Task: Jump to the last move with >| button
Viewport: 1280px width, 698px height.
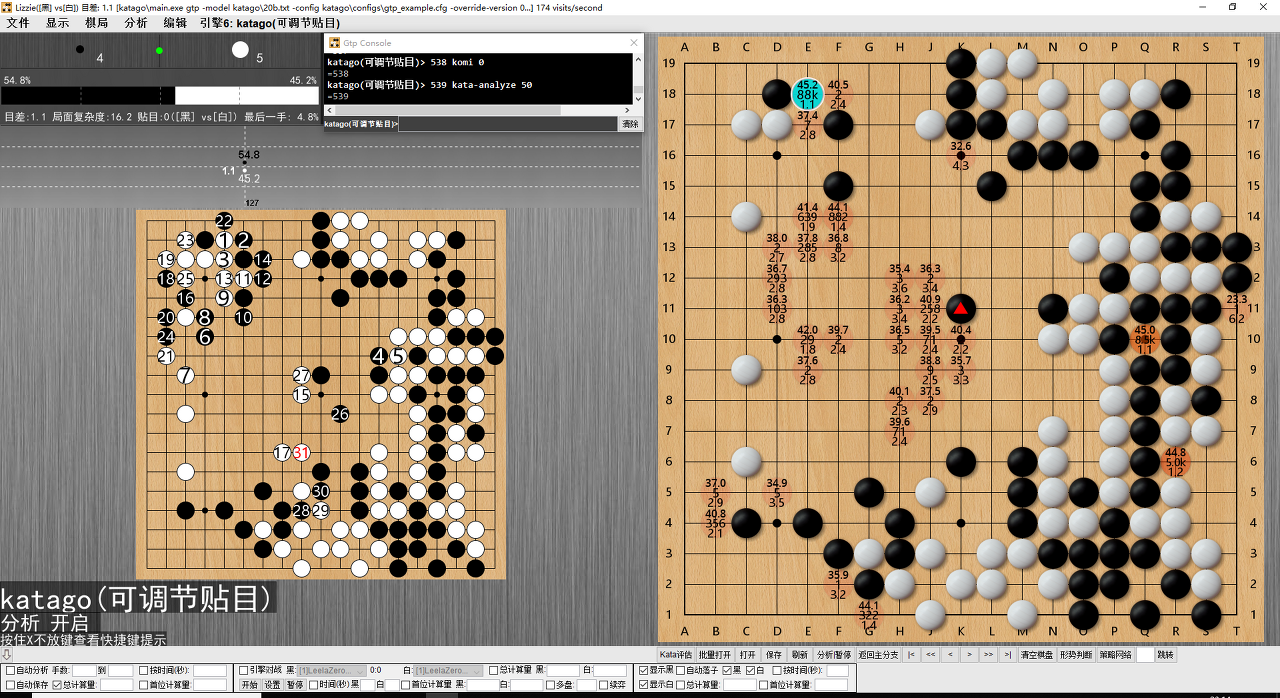Action: [1008, 654]
